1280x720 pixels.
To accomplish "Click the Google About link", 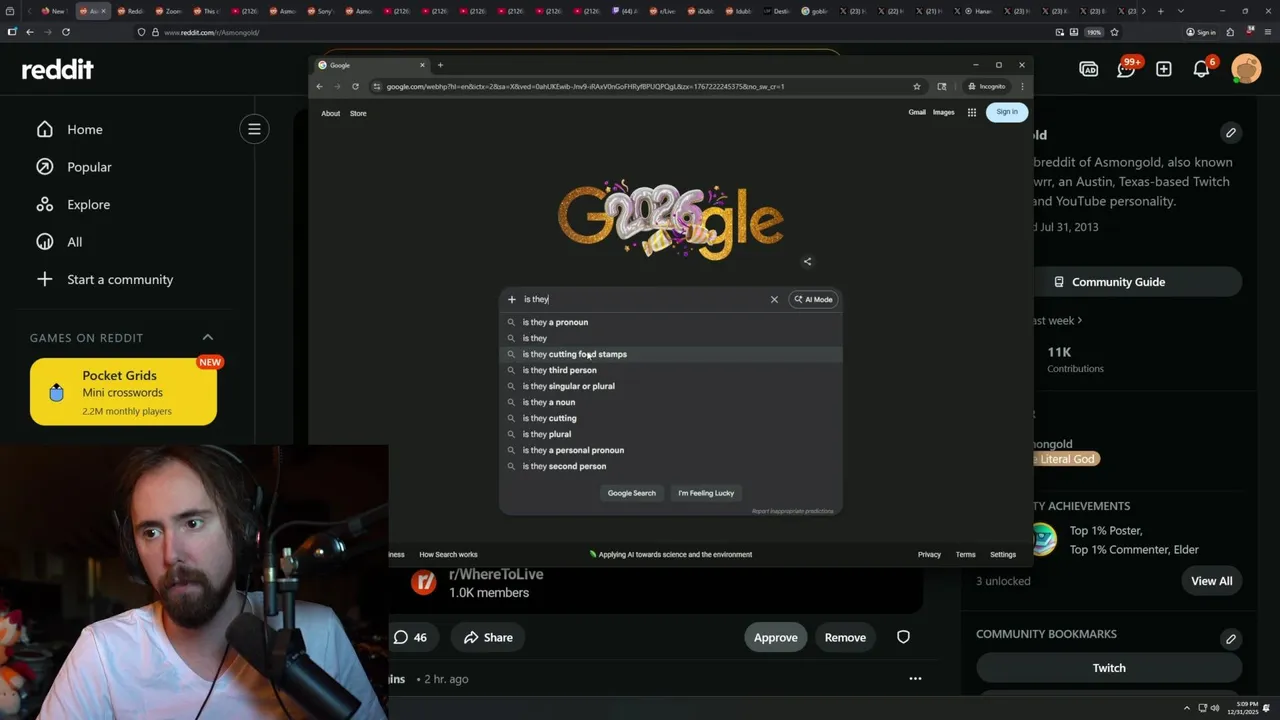I will [x=331, y=113].
